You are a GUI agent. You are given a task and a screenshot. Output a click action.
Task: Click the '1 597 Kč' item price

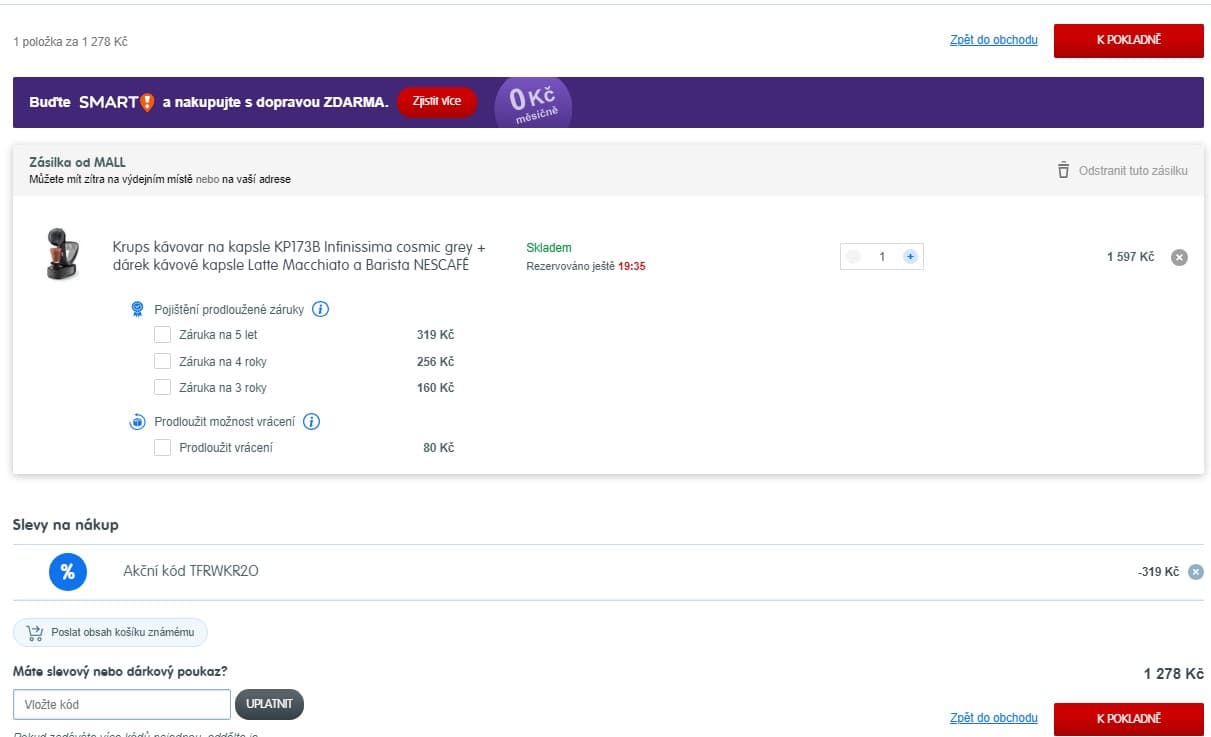[x=1130, y=257]
